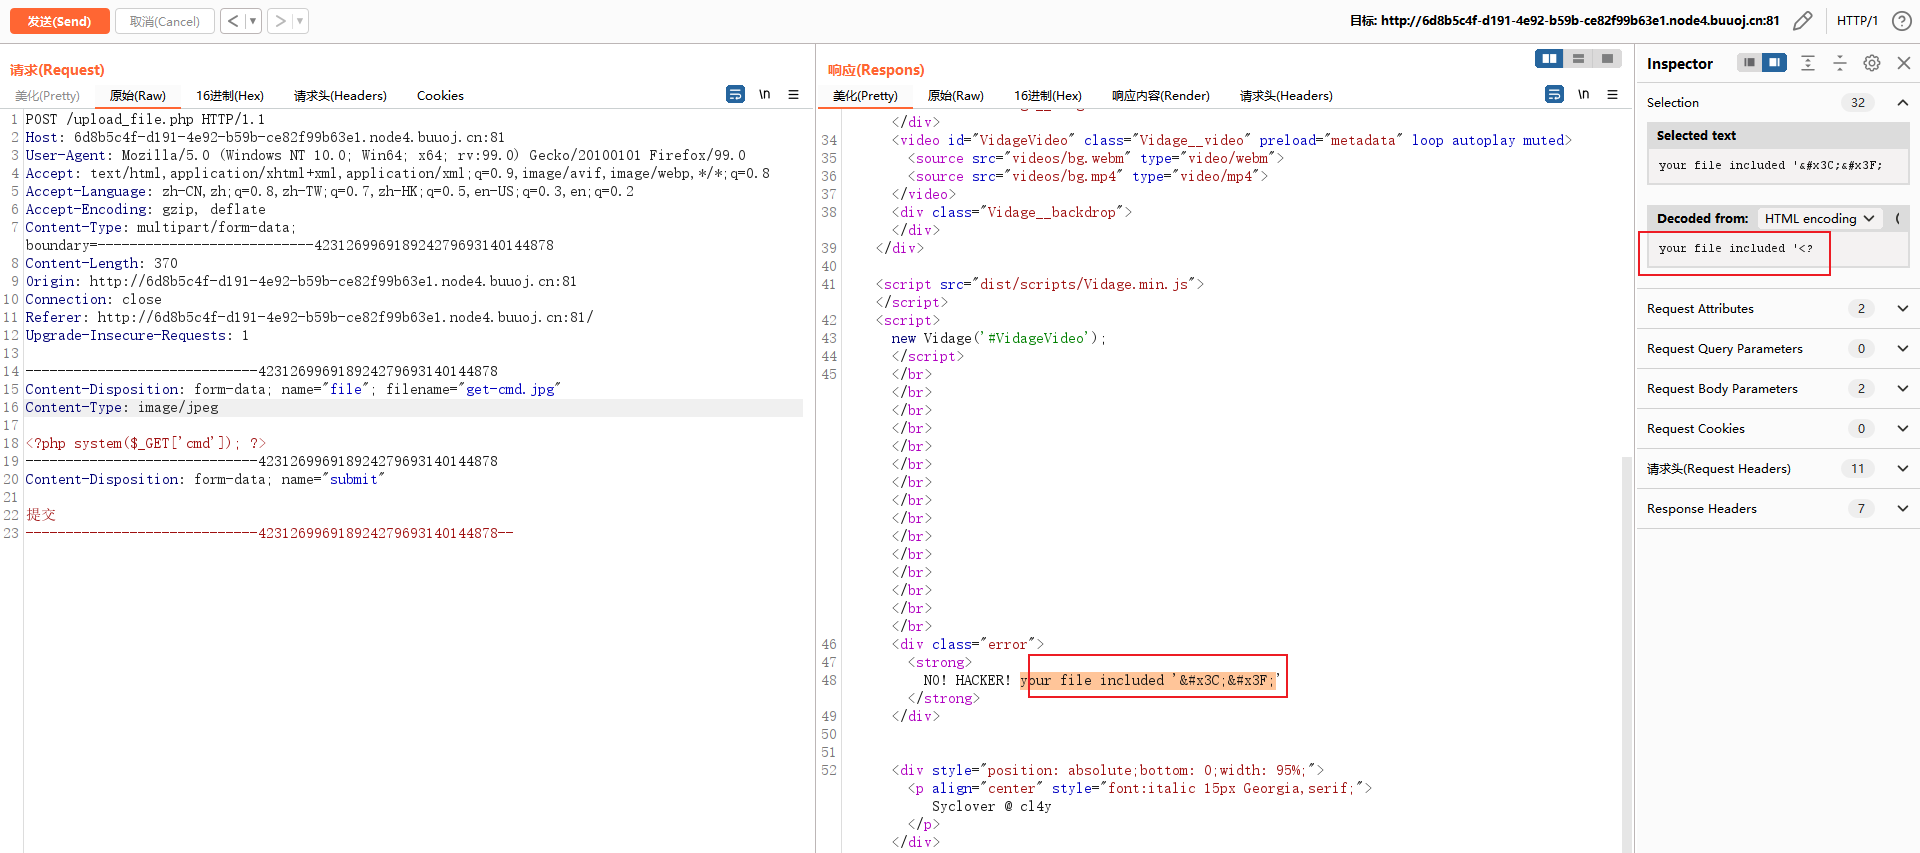
Task: Expand Request Attributes section
Action: (x=1903, y=308)
